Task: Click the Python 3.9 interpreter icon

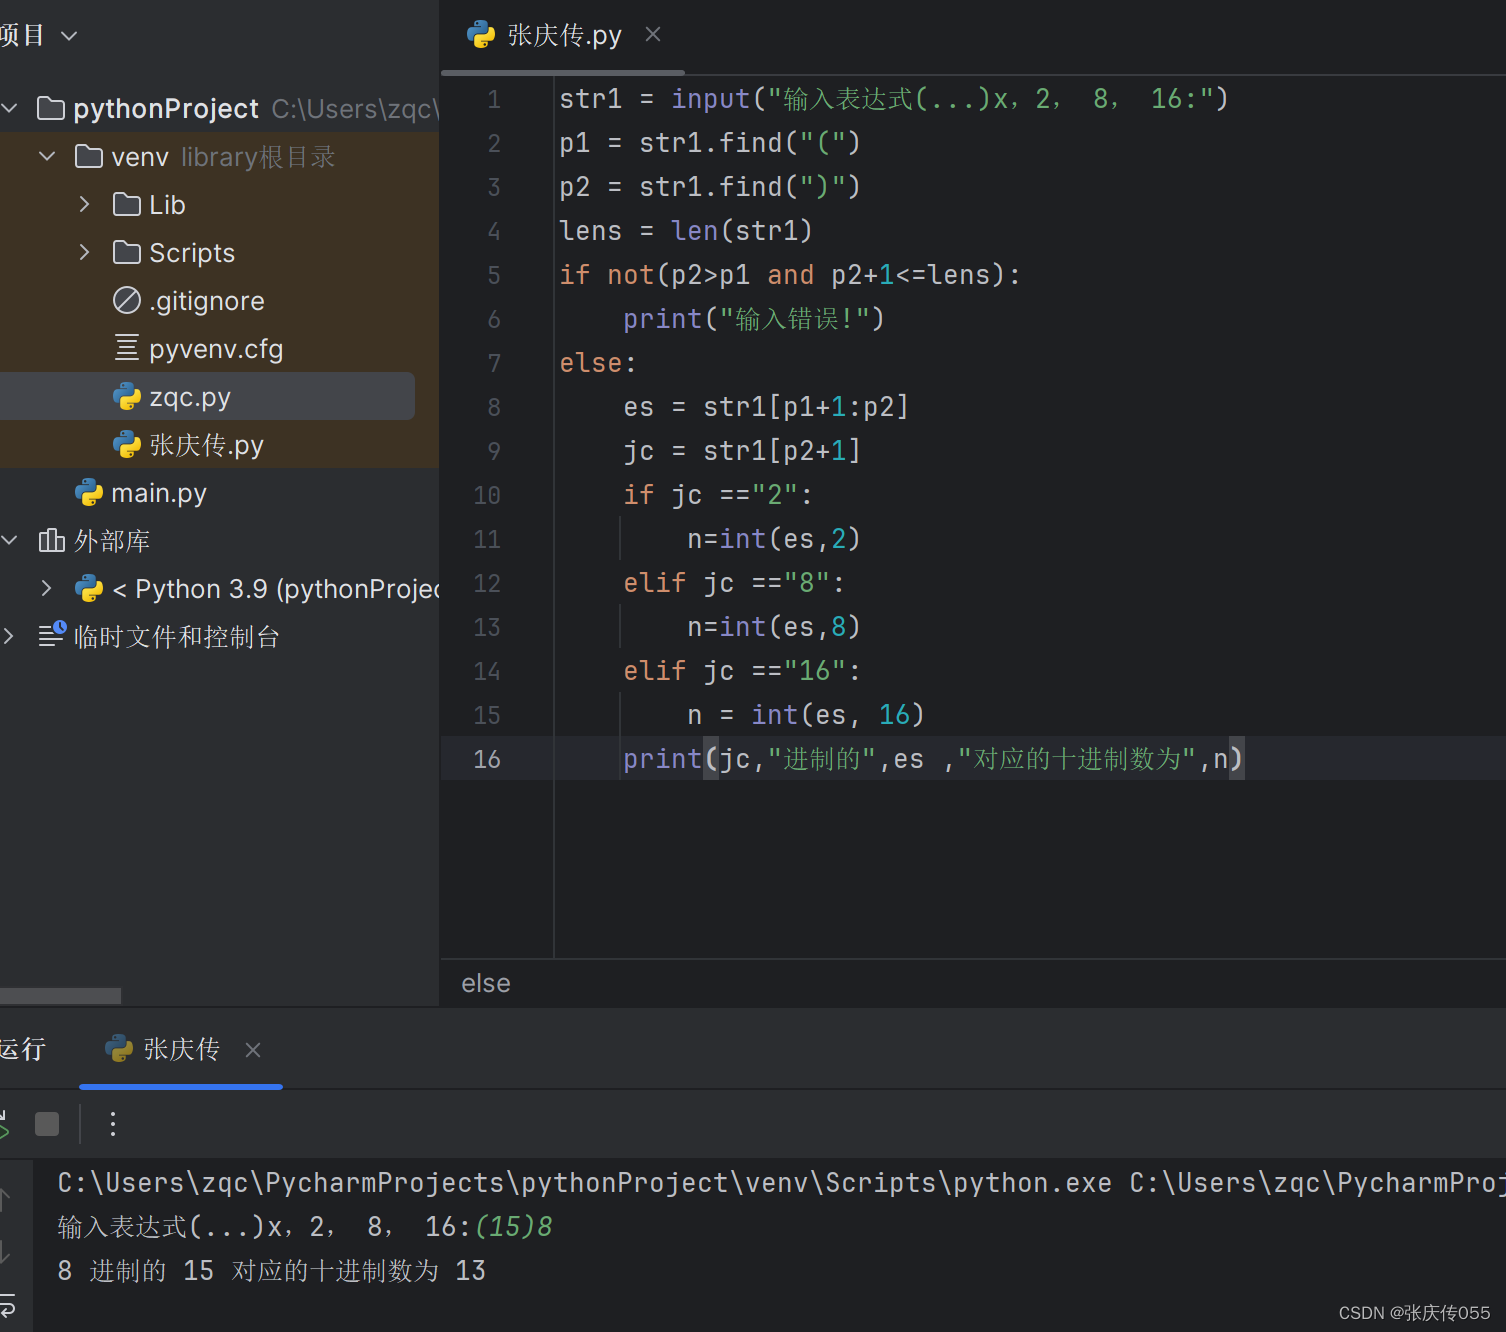Action: [x=89, y=588]
